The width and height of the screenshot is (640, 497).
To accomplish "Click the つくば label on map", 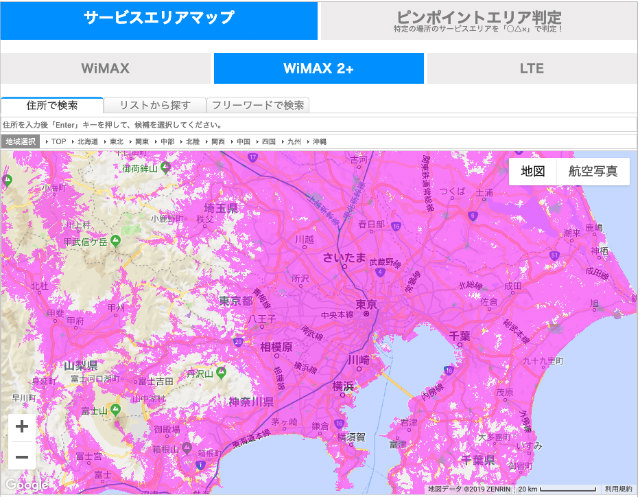I will tap(452, 191).
